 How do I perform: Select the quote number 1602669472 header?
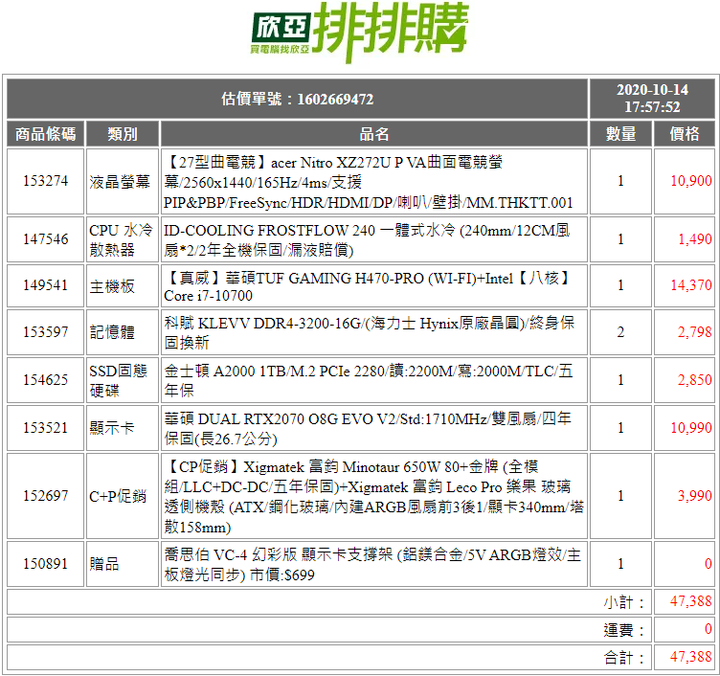(x=297, y=99)
